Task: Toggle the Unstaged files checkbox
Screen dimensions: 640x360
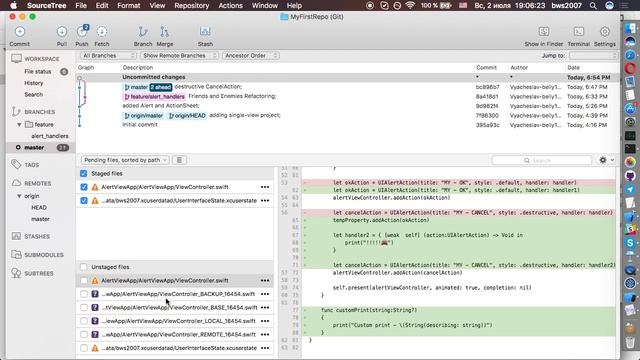Action: pos(84,267)
